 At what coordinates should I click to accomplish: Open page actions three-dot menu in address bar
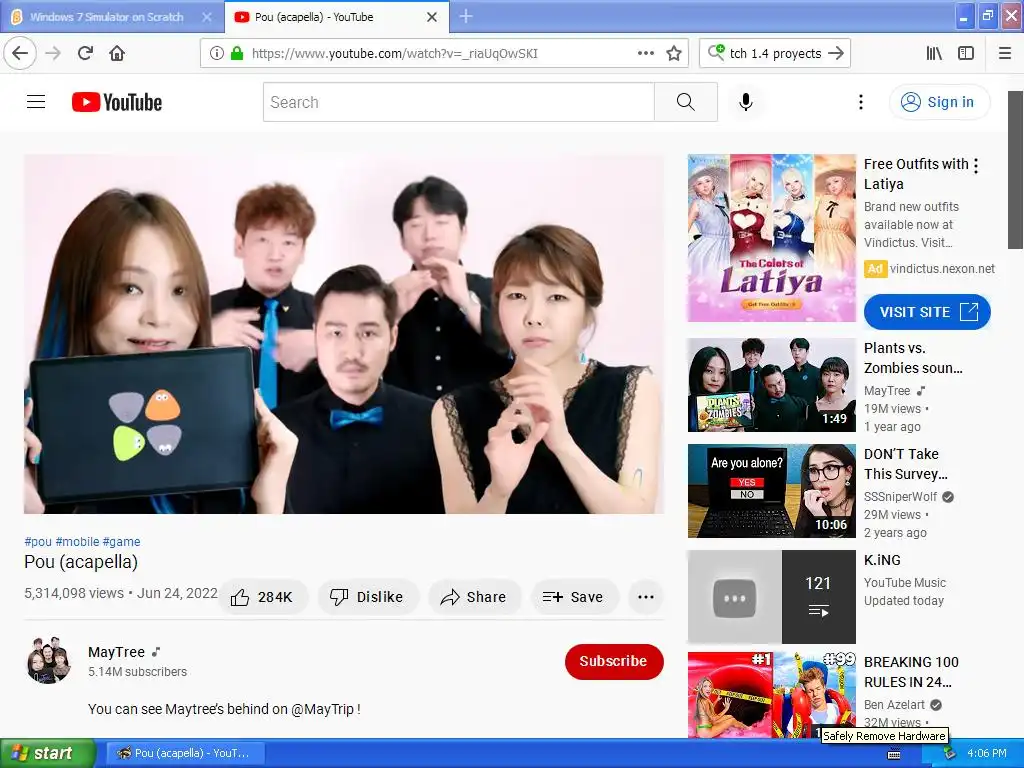tap(646, 54)
